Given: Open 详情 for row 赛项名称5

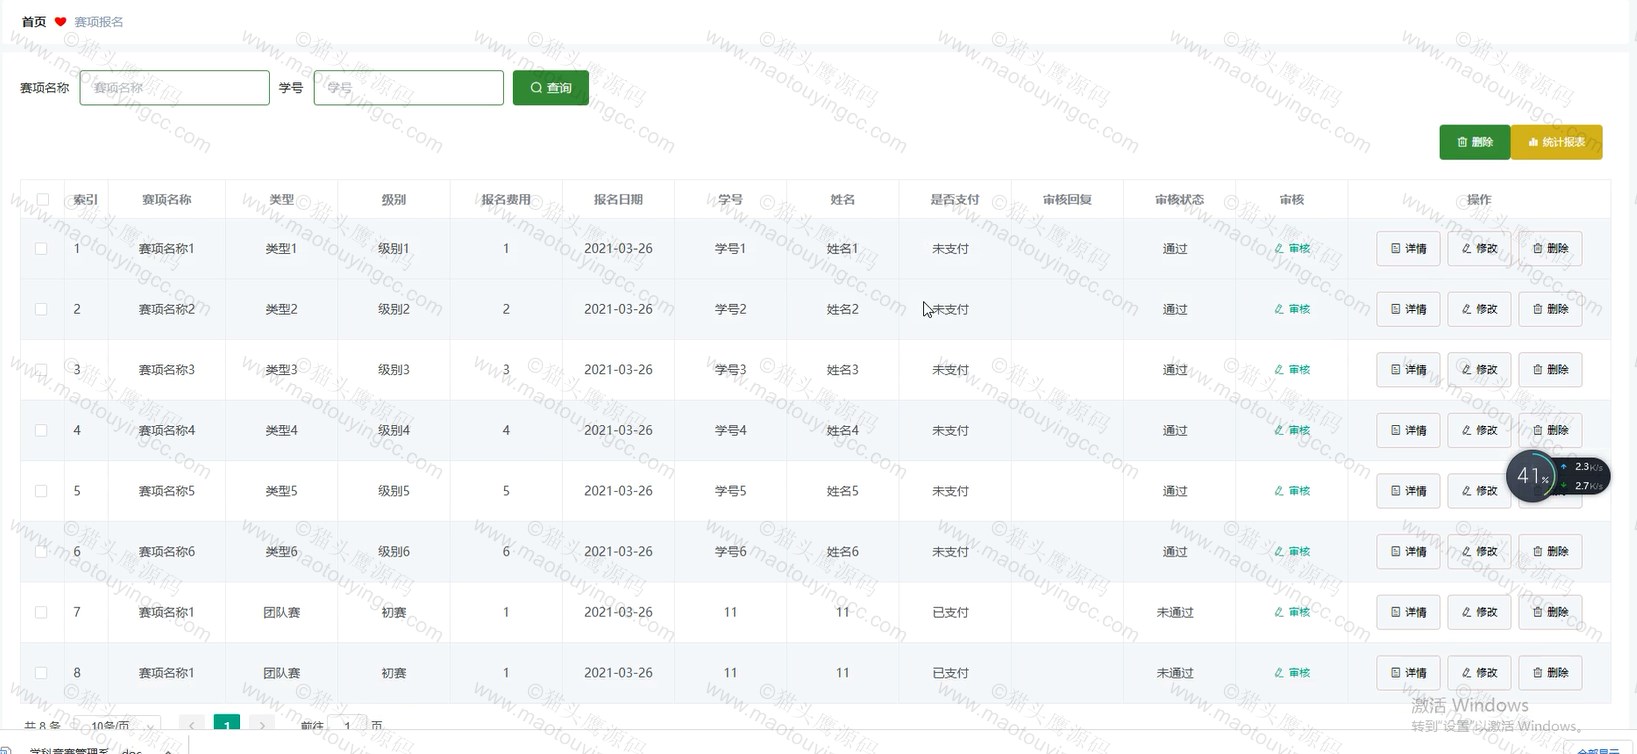Looking at the screenshot, I should [x=1408, y=491].
